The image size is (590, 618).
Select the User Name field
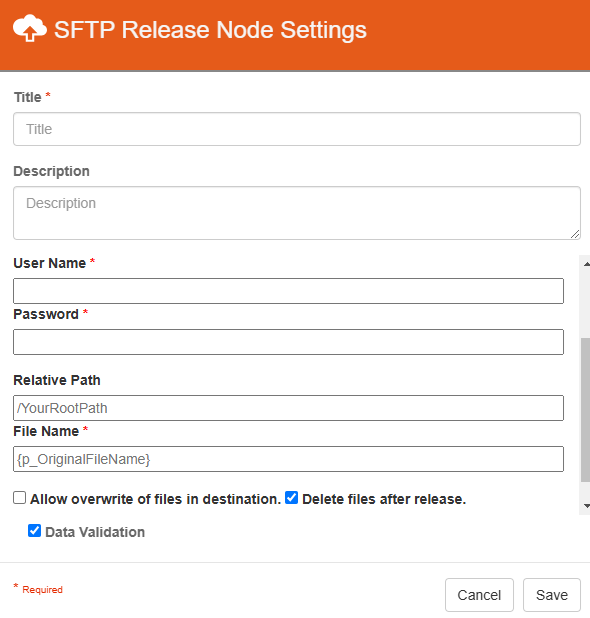[288, 291]
